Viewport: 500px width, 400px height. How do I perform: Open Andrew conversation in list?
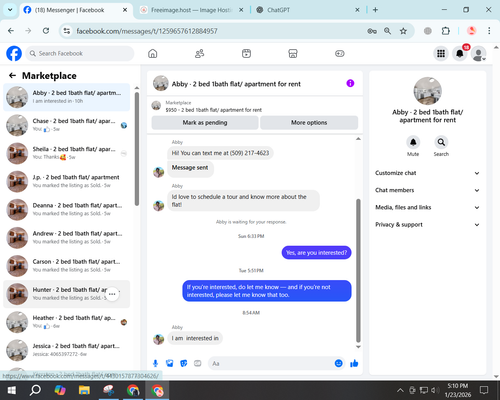[67, 238]
